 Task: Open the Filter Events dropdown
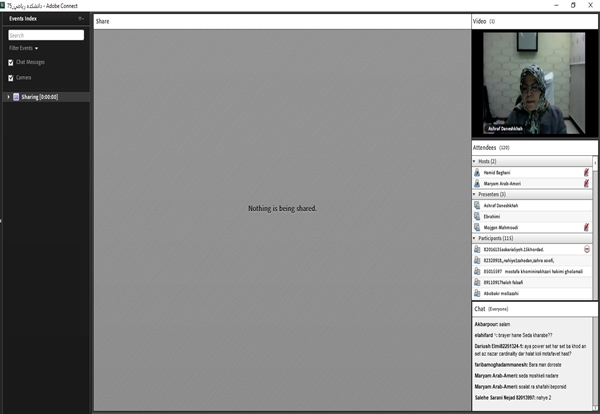(23, 48)
